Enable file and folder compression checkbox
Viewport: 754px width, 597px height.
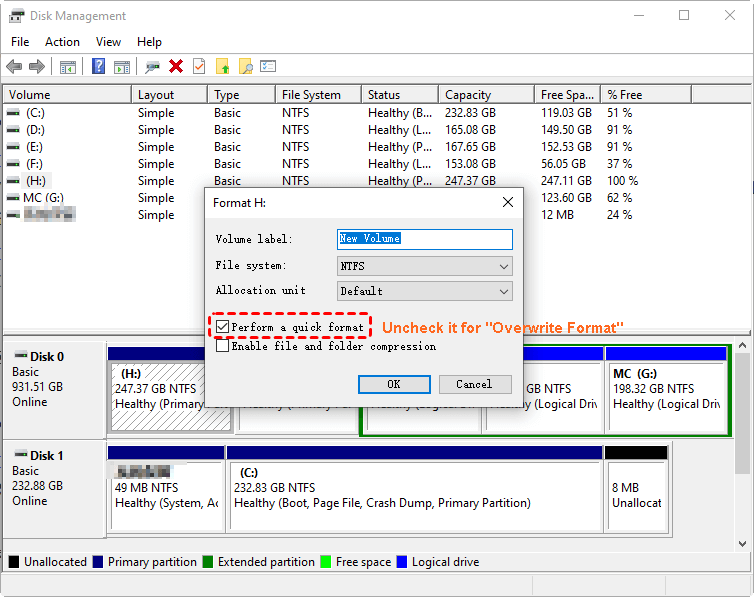click(222, 346)
